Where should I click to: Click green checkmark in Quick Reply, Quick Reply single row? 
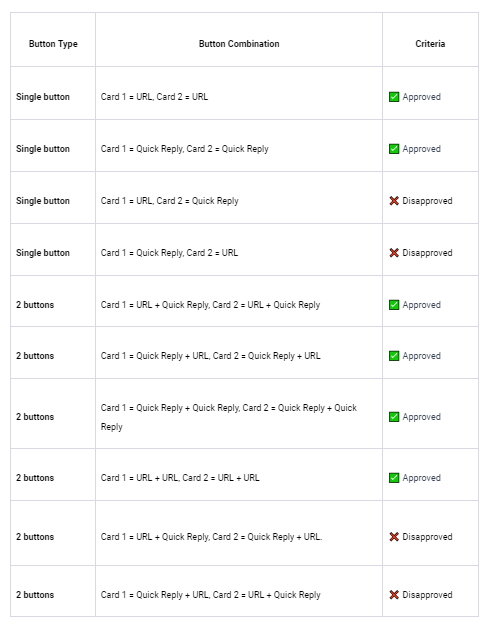394,149
